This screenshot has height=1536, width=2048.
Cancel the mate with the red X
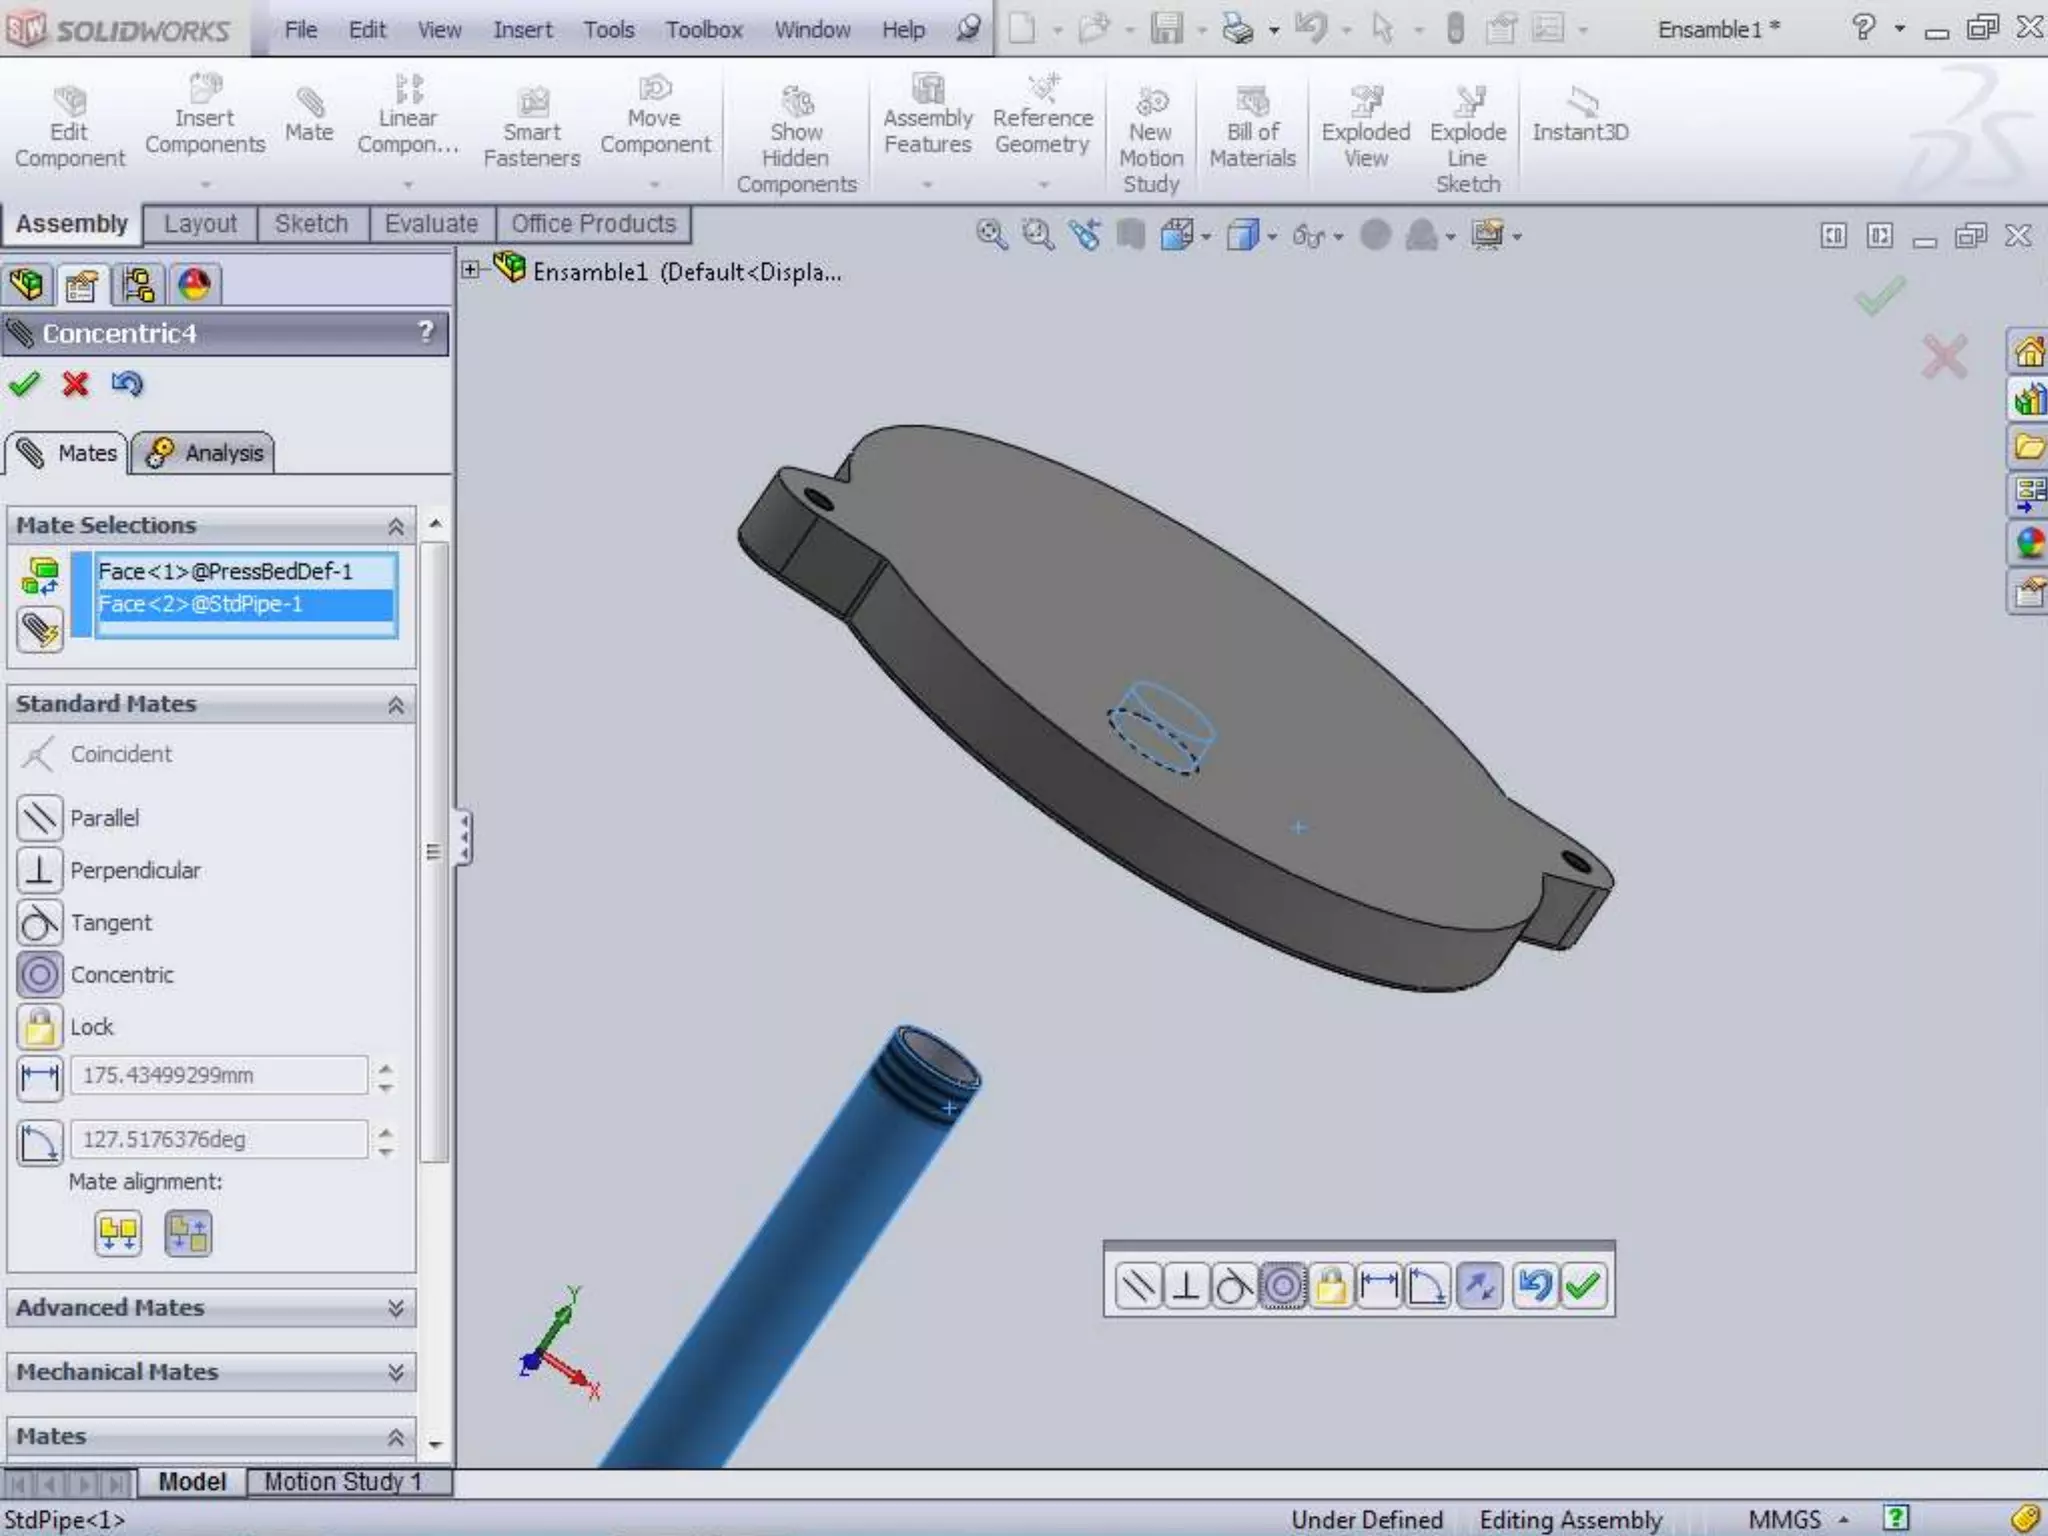click(x=75, y=384)
